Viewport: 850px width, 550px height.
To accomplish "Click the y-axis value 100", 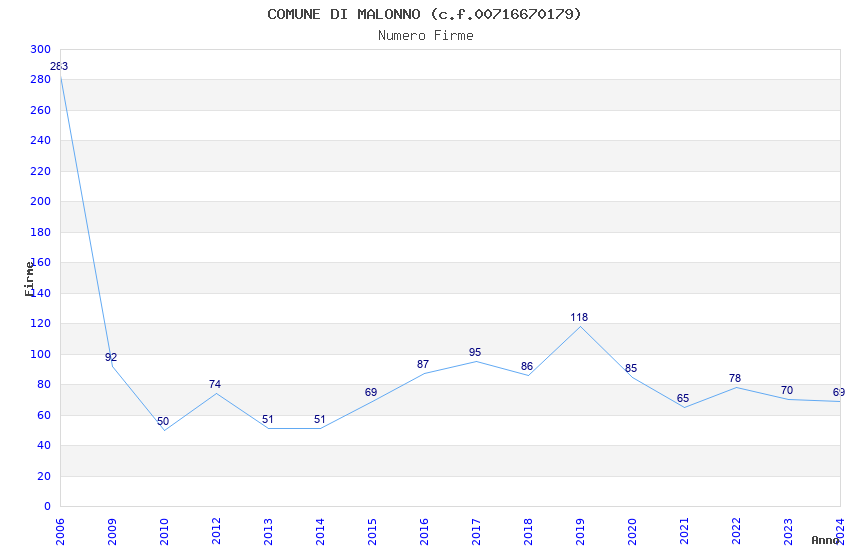I will pyautogui.click(x=41, y=354).
